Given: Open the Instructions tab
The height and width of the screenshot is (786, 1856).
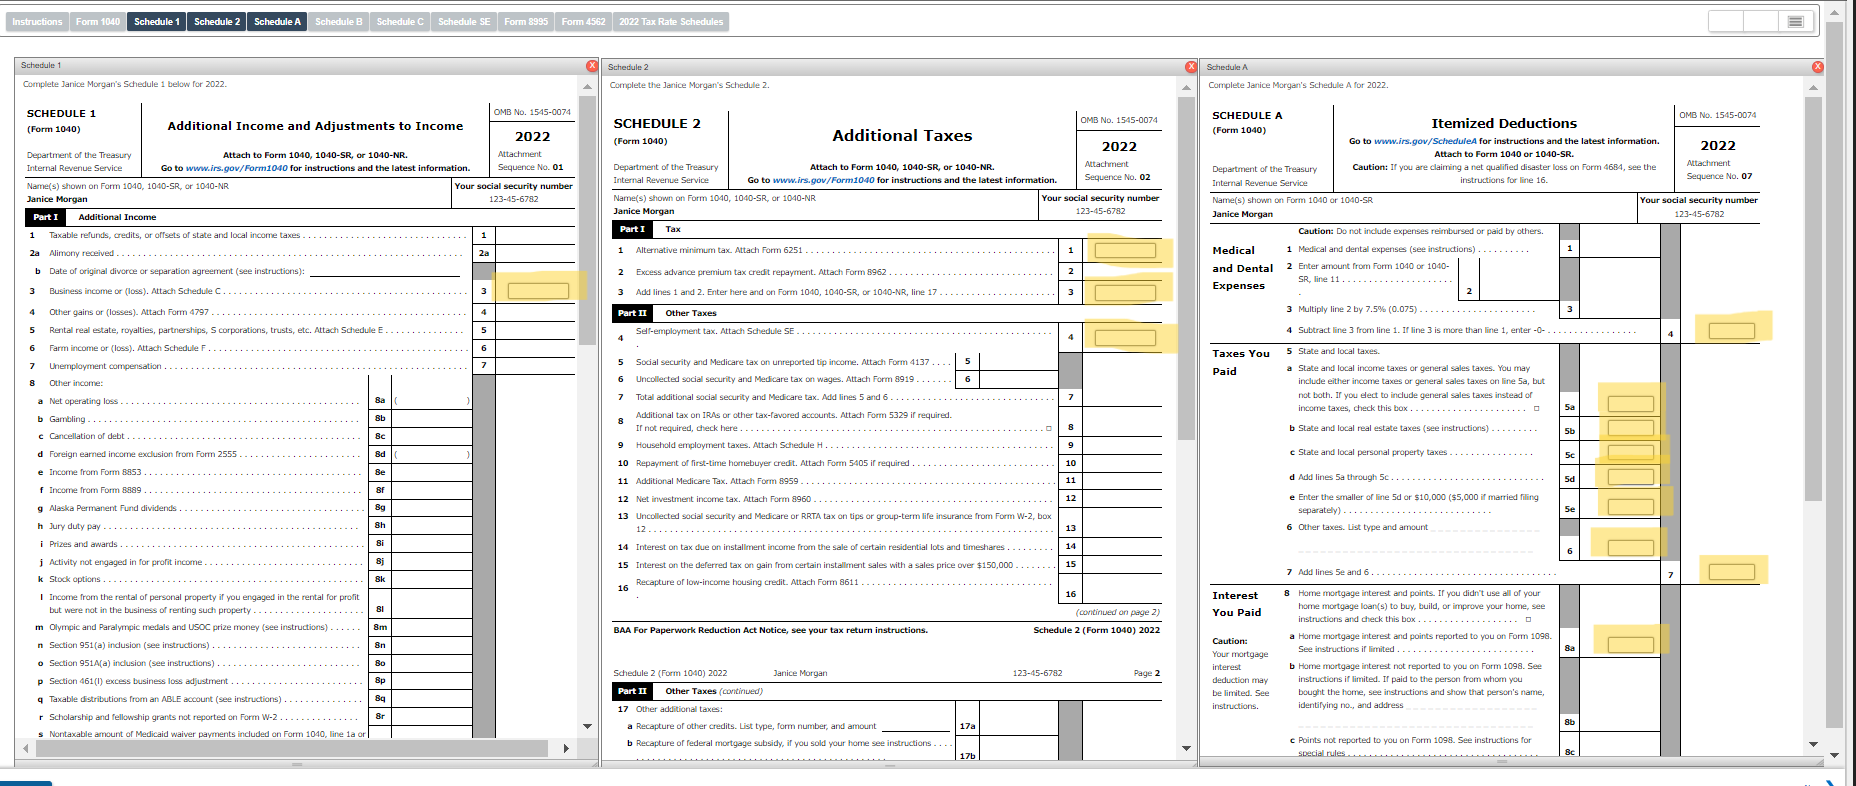Looking at the screenshot, I should [37, 21].
